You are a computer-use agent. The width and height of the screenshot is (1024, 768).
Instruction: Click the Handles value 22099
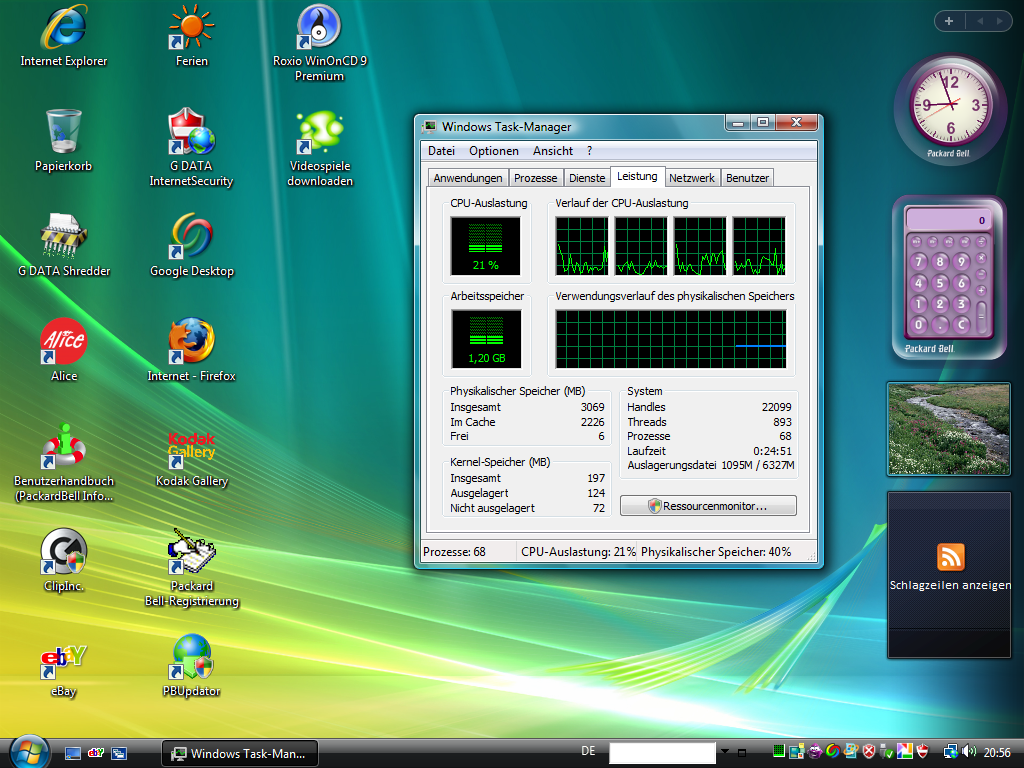pyautogui.click(x=776, y=407)
